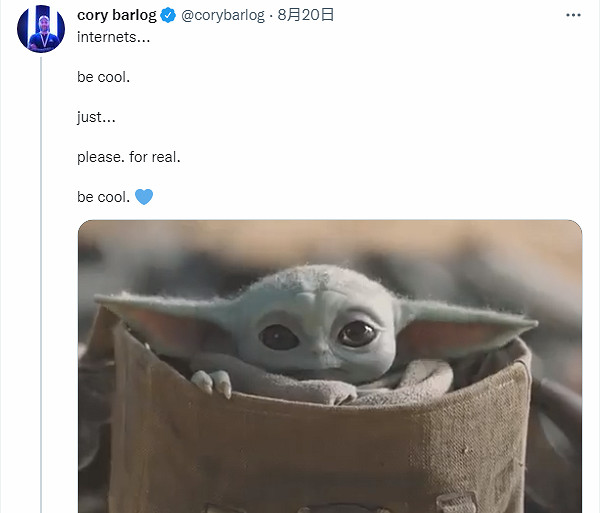602x513 pixels.
Task: Click Baby Yoda's left eye in image
Action: 279,337
